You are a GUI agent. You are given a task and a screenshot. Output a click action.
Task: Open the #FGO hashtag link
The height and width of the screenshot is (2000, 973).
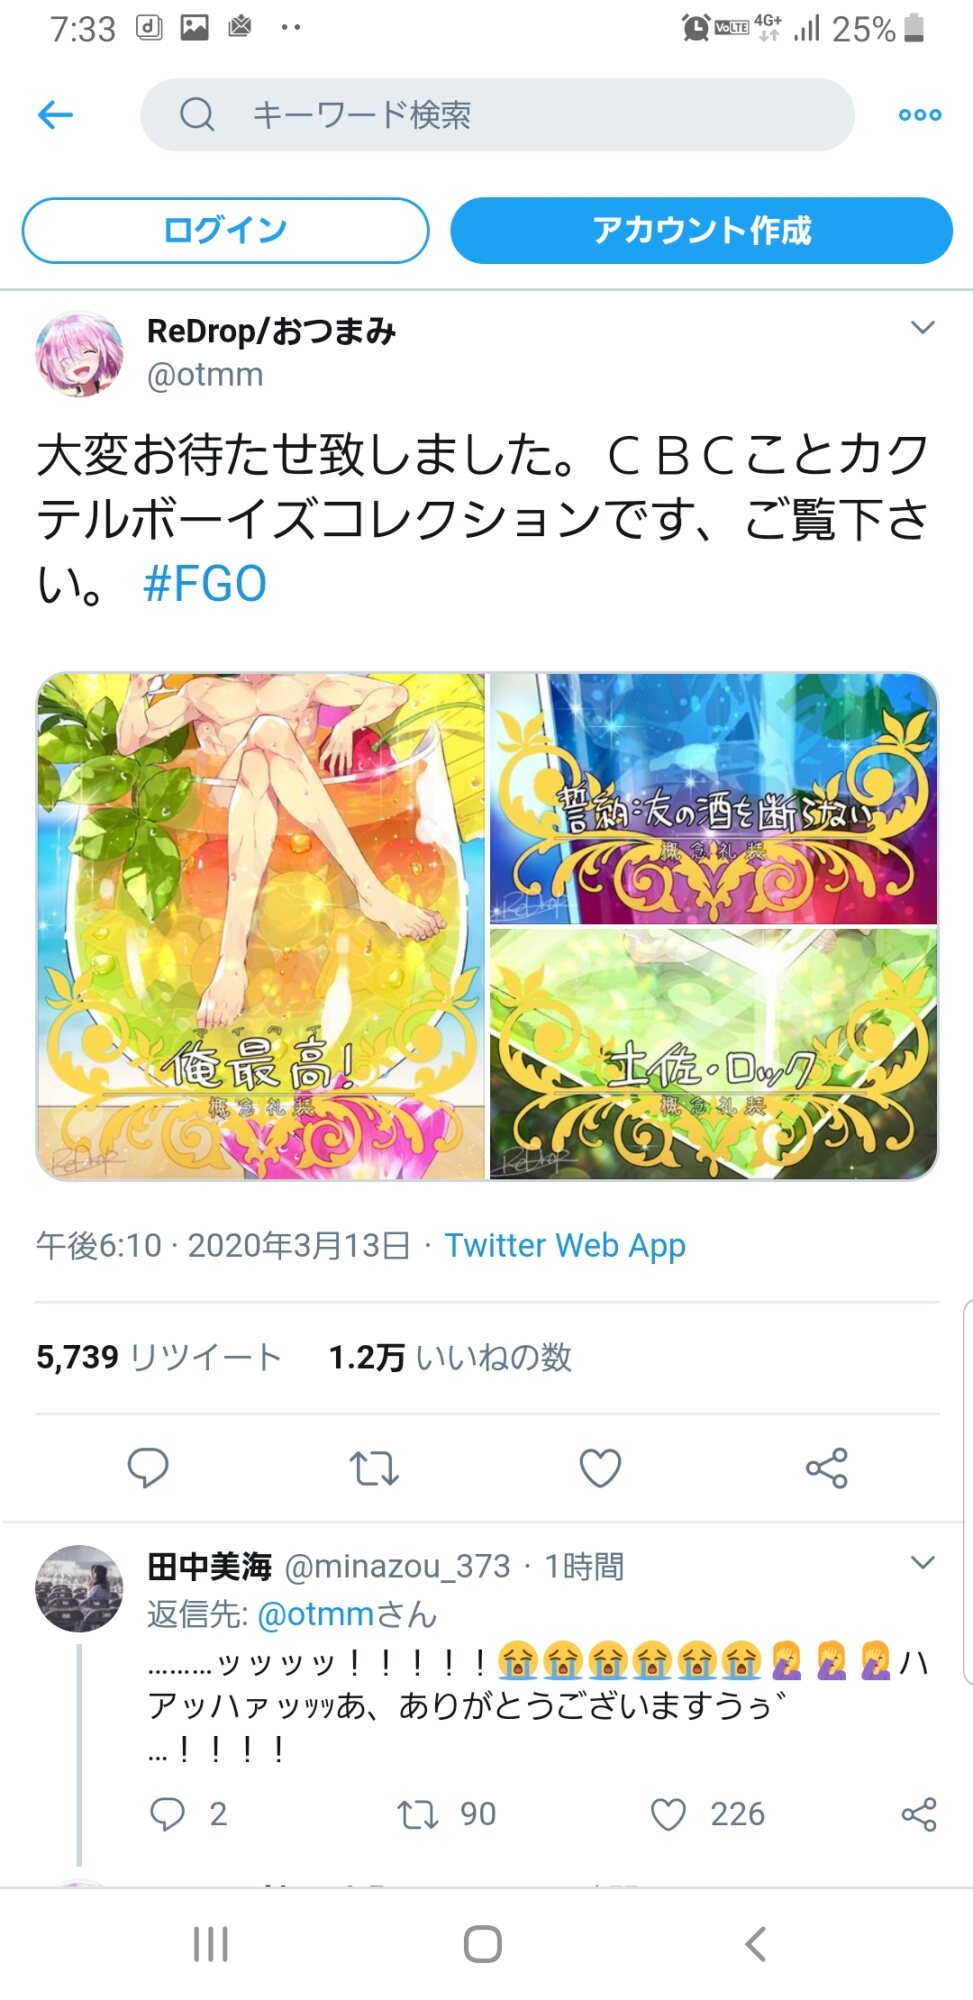205,583
